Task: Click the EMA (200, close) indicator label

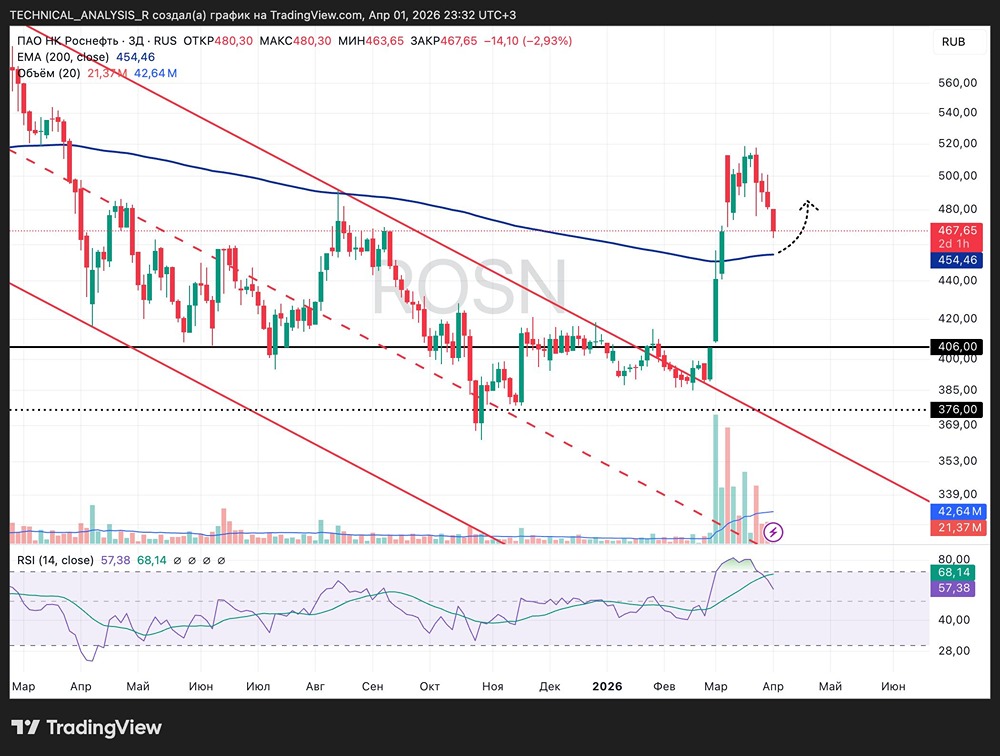Action: [63, 57]
